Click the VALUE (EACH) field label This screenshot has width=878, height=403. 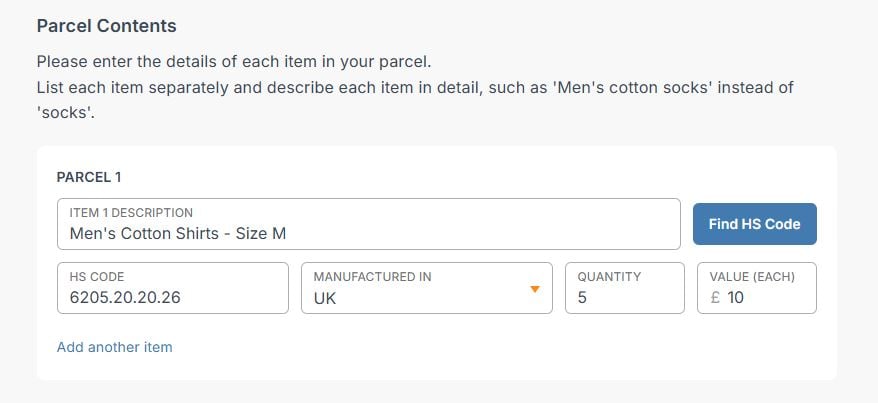pyautogui.click(x=752, y=276)
